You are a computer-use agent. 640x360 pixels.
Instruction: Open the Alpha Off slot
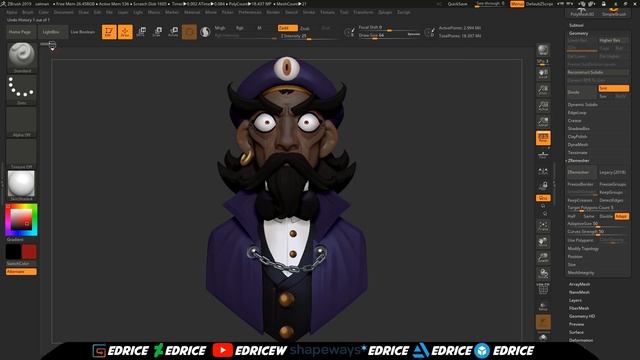click(x=22, y=122)
